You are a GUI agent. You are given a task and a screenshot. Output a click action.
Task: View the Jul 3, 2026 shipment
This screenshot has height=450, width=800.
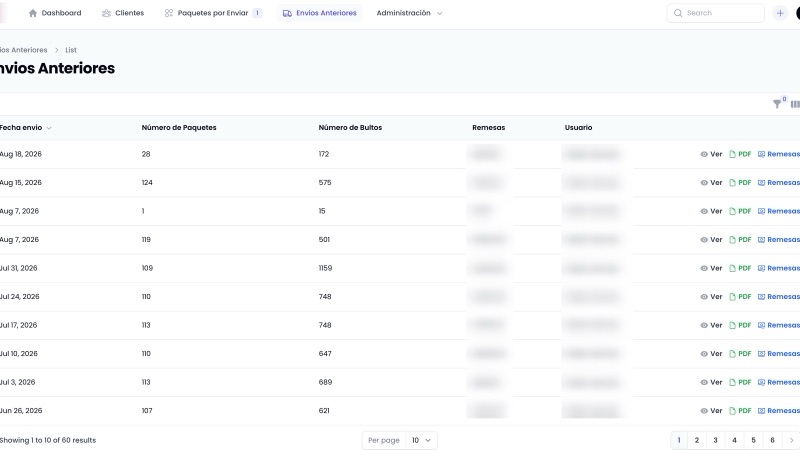711,382
